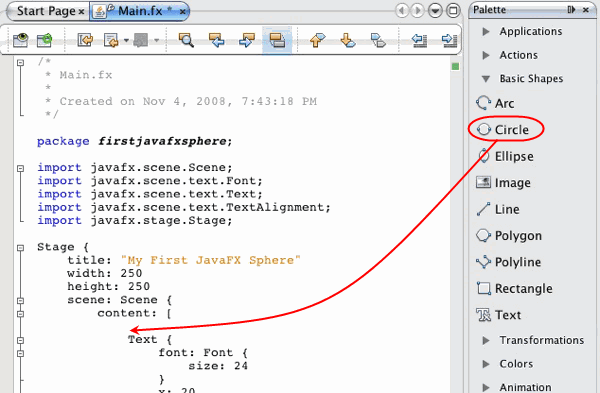The image size is (600, 393).
Task: Click the Preview design eye icon
Action: 20,40
